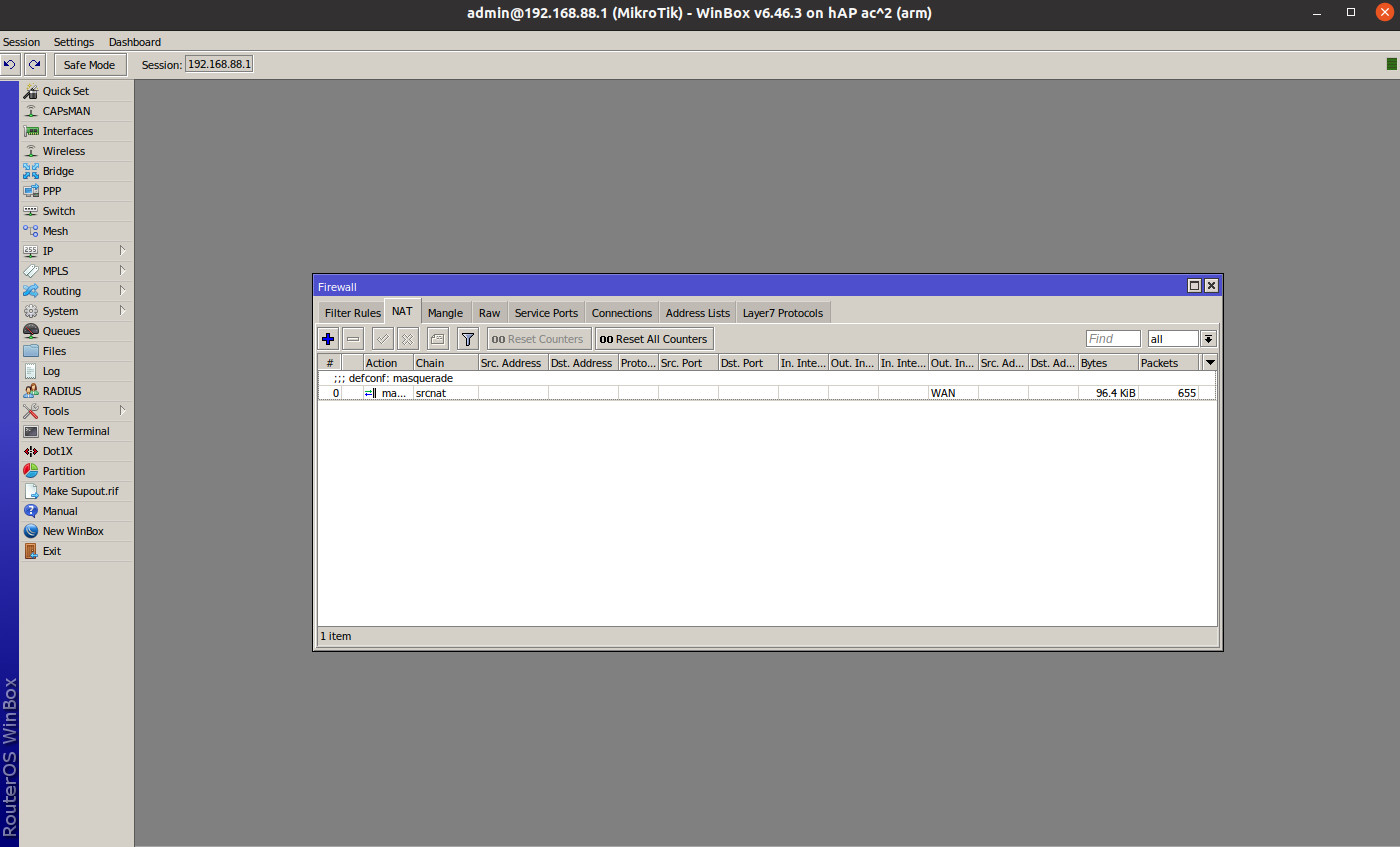This screenshot has width=1400, height=847.
Task: Toggle Safe Mode
Action: (90, 65)
